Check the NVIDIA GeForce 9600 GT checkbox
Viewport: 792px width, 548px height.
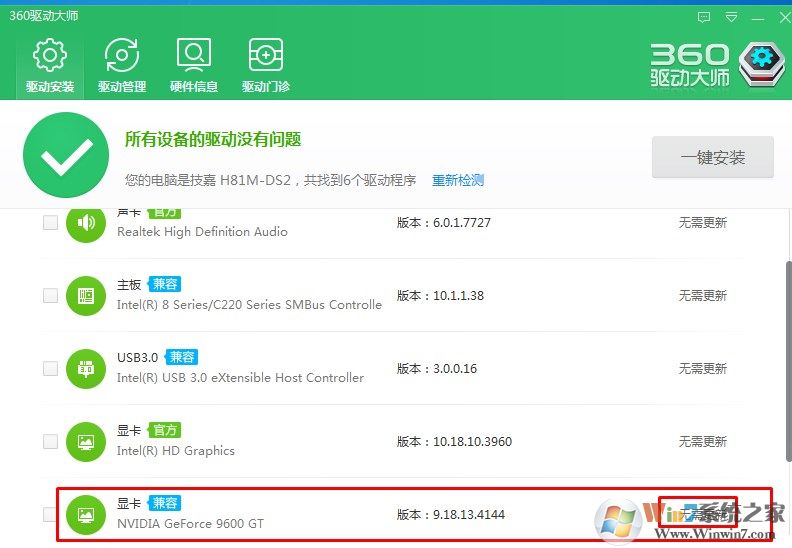click(x=50, y=514)
